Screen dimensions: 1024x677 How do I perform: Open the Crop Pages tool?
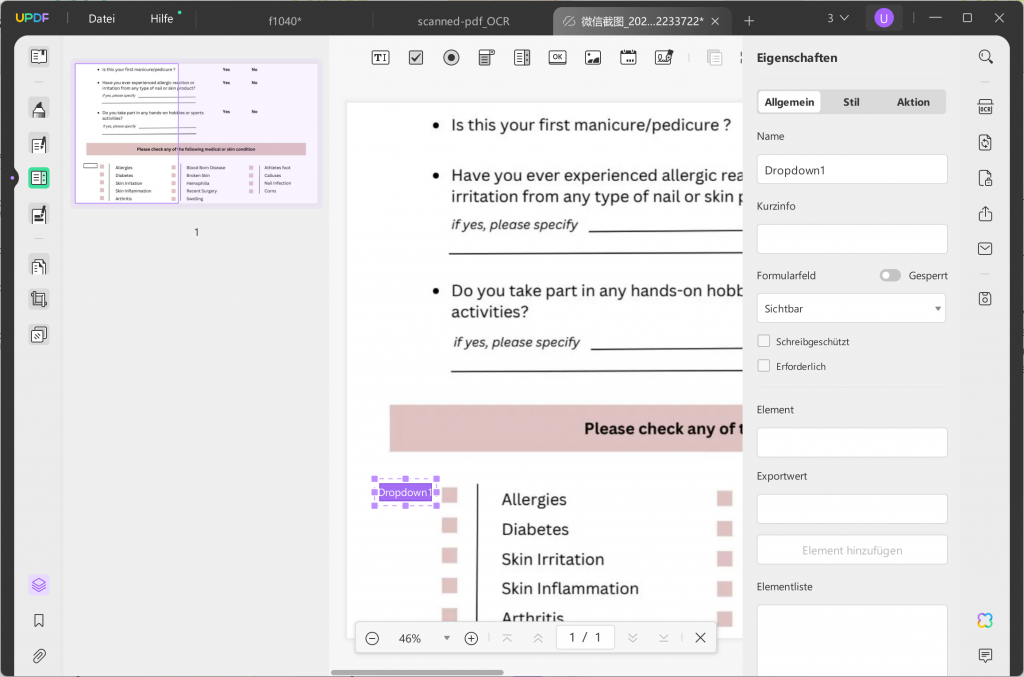click(x=38, y=298)
